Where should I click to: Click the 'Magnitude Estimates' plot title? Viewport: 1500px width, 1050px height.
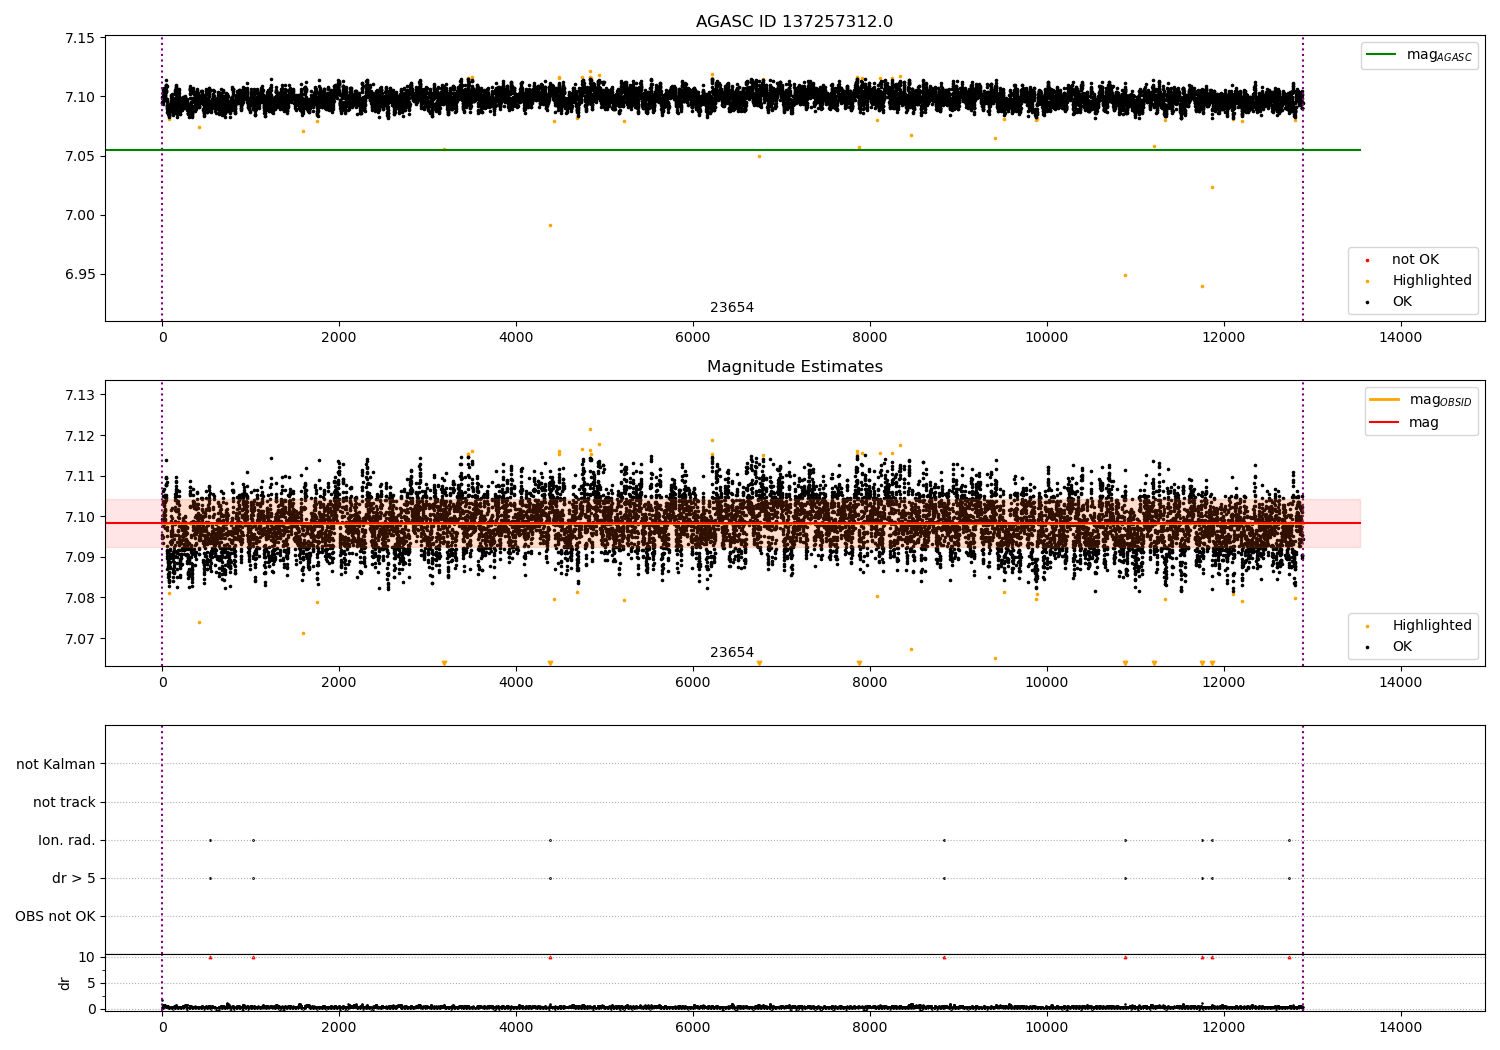click(x=794, y=367)
